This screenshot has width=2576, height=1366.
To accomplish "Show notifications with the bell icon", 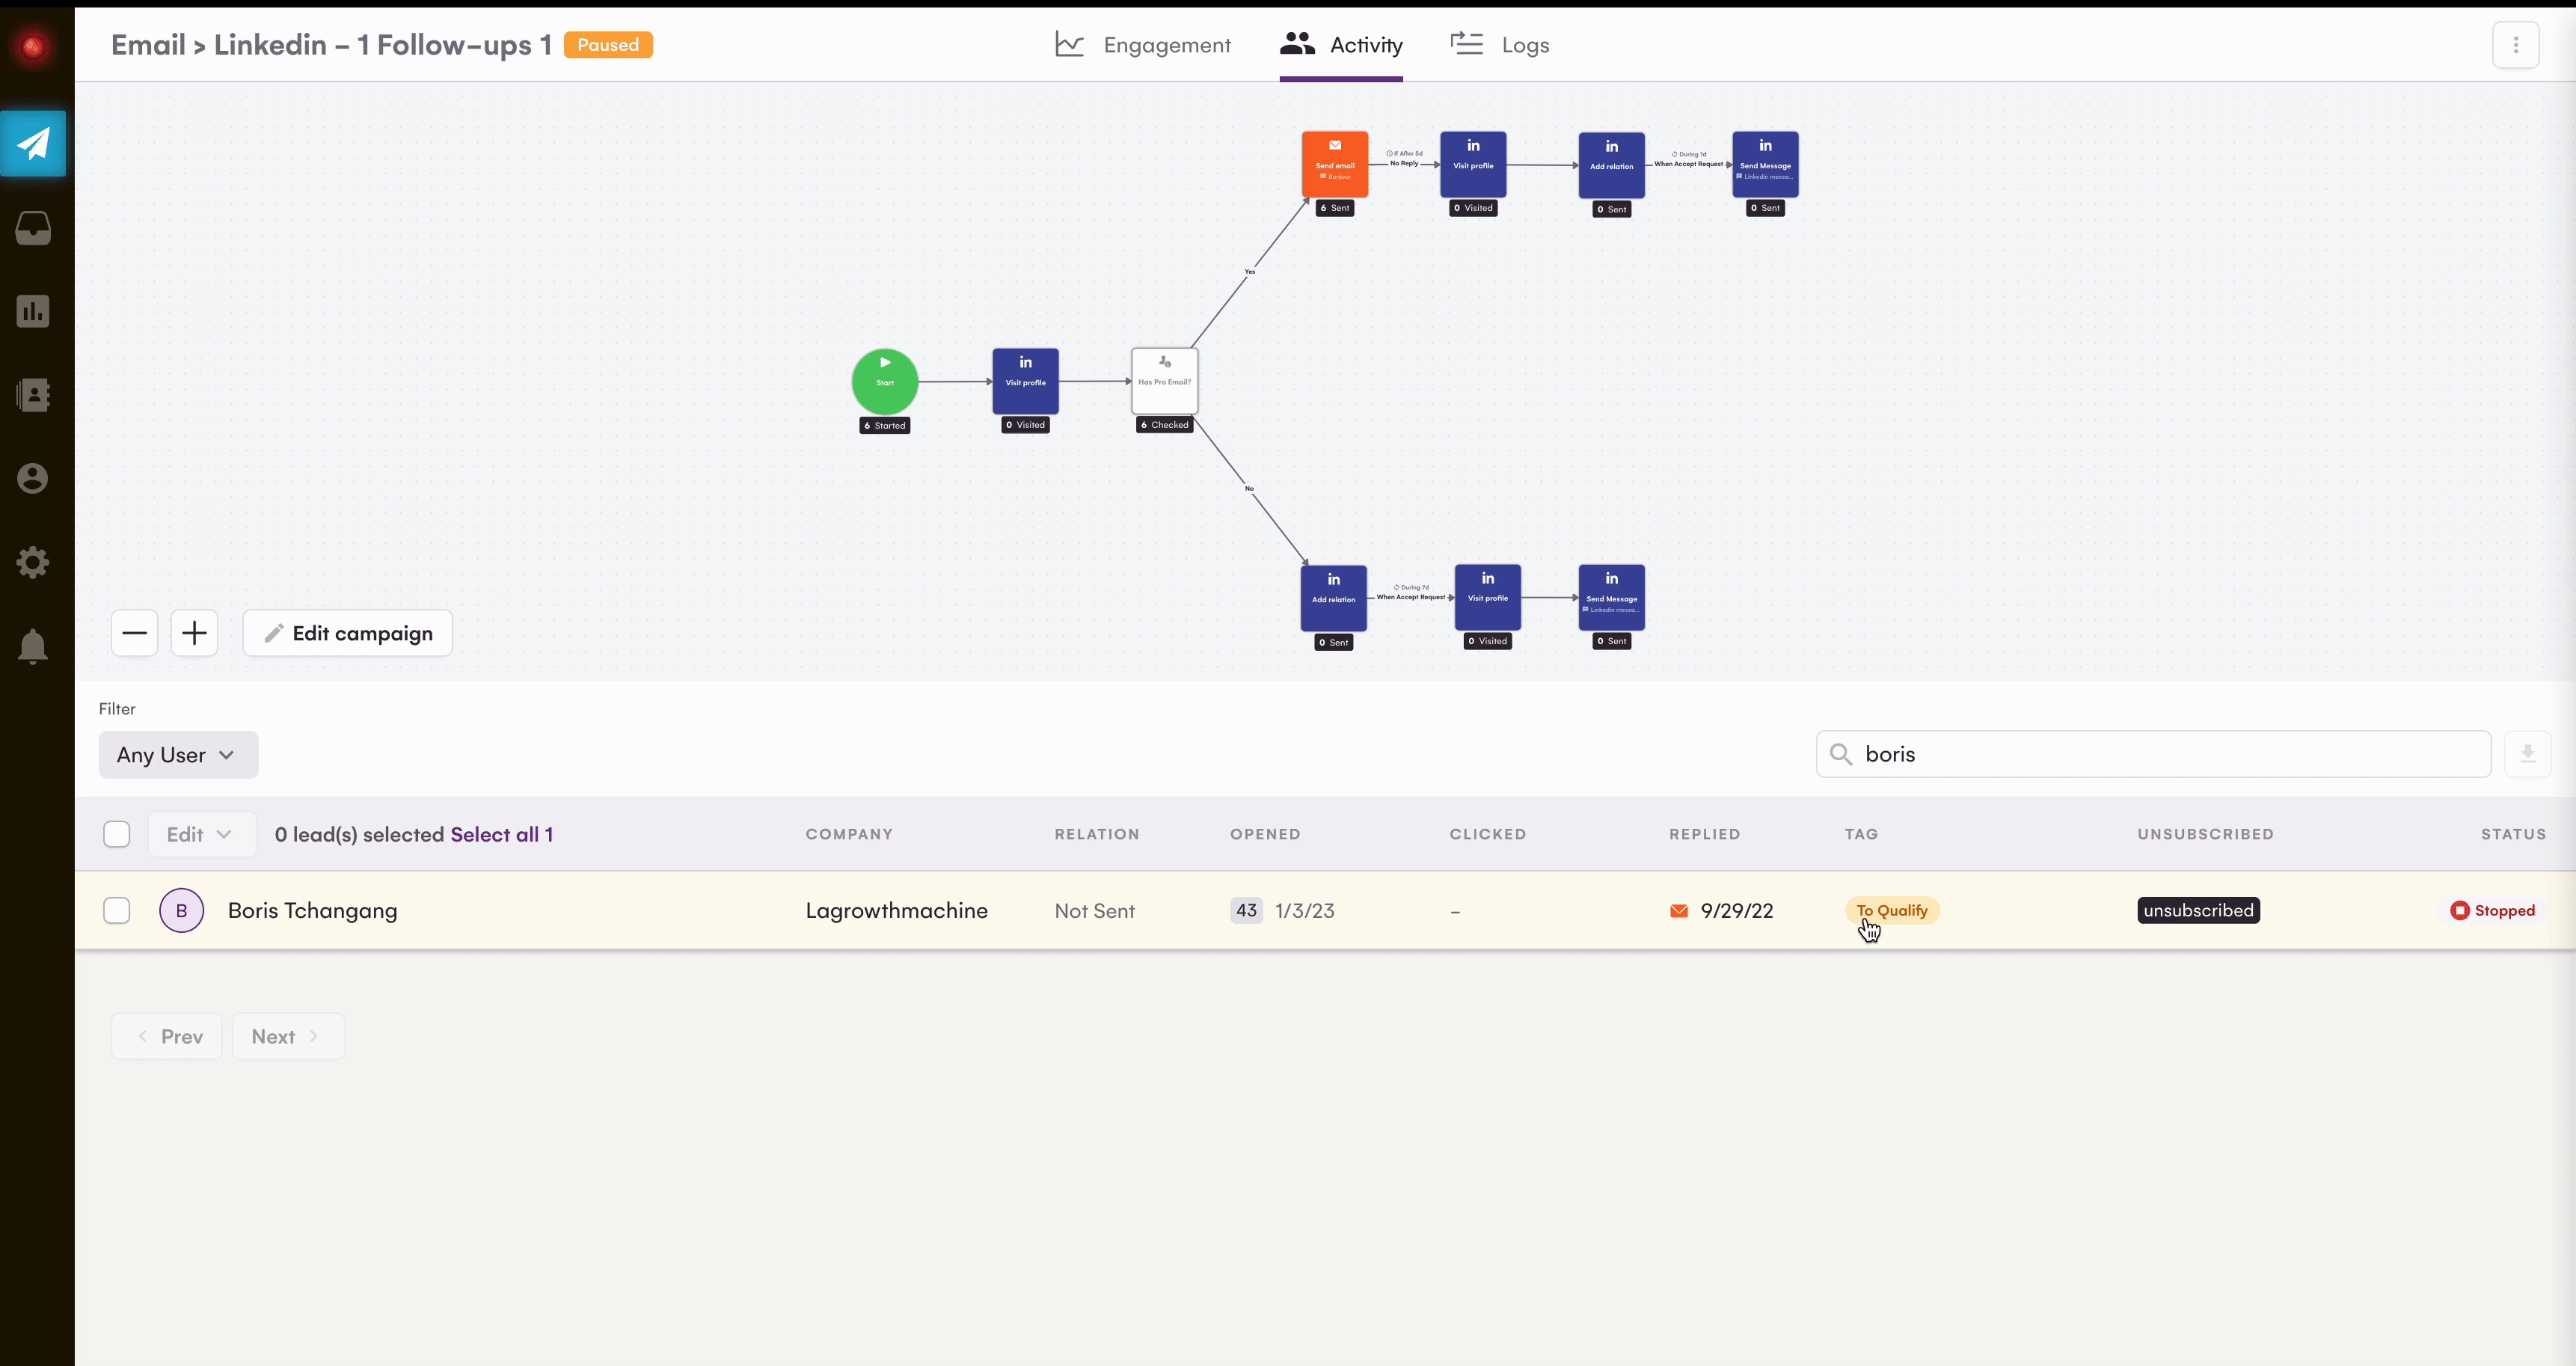I will coord(34,646).
